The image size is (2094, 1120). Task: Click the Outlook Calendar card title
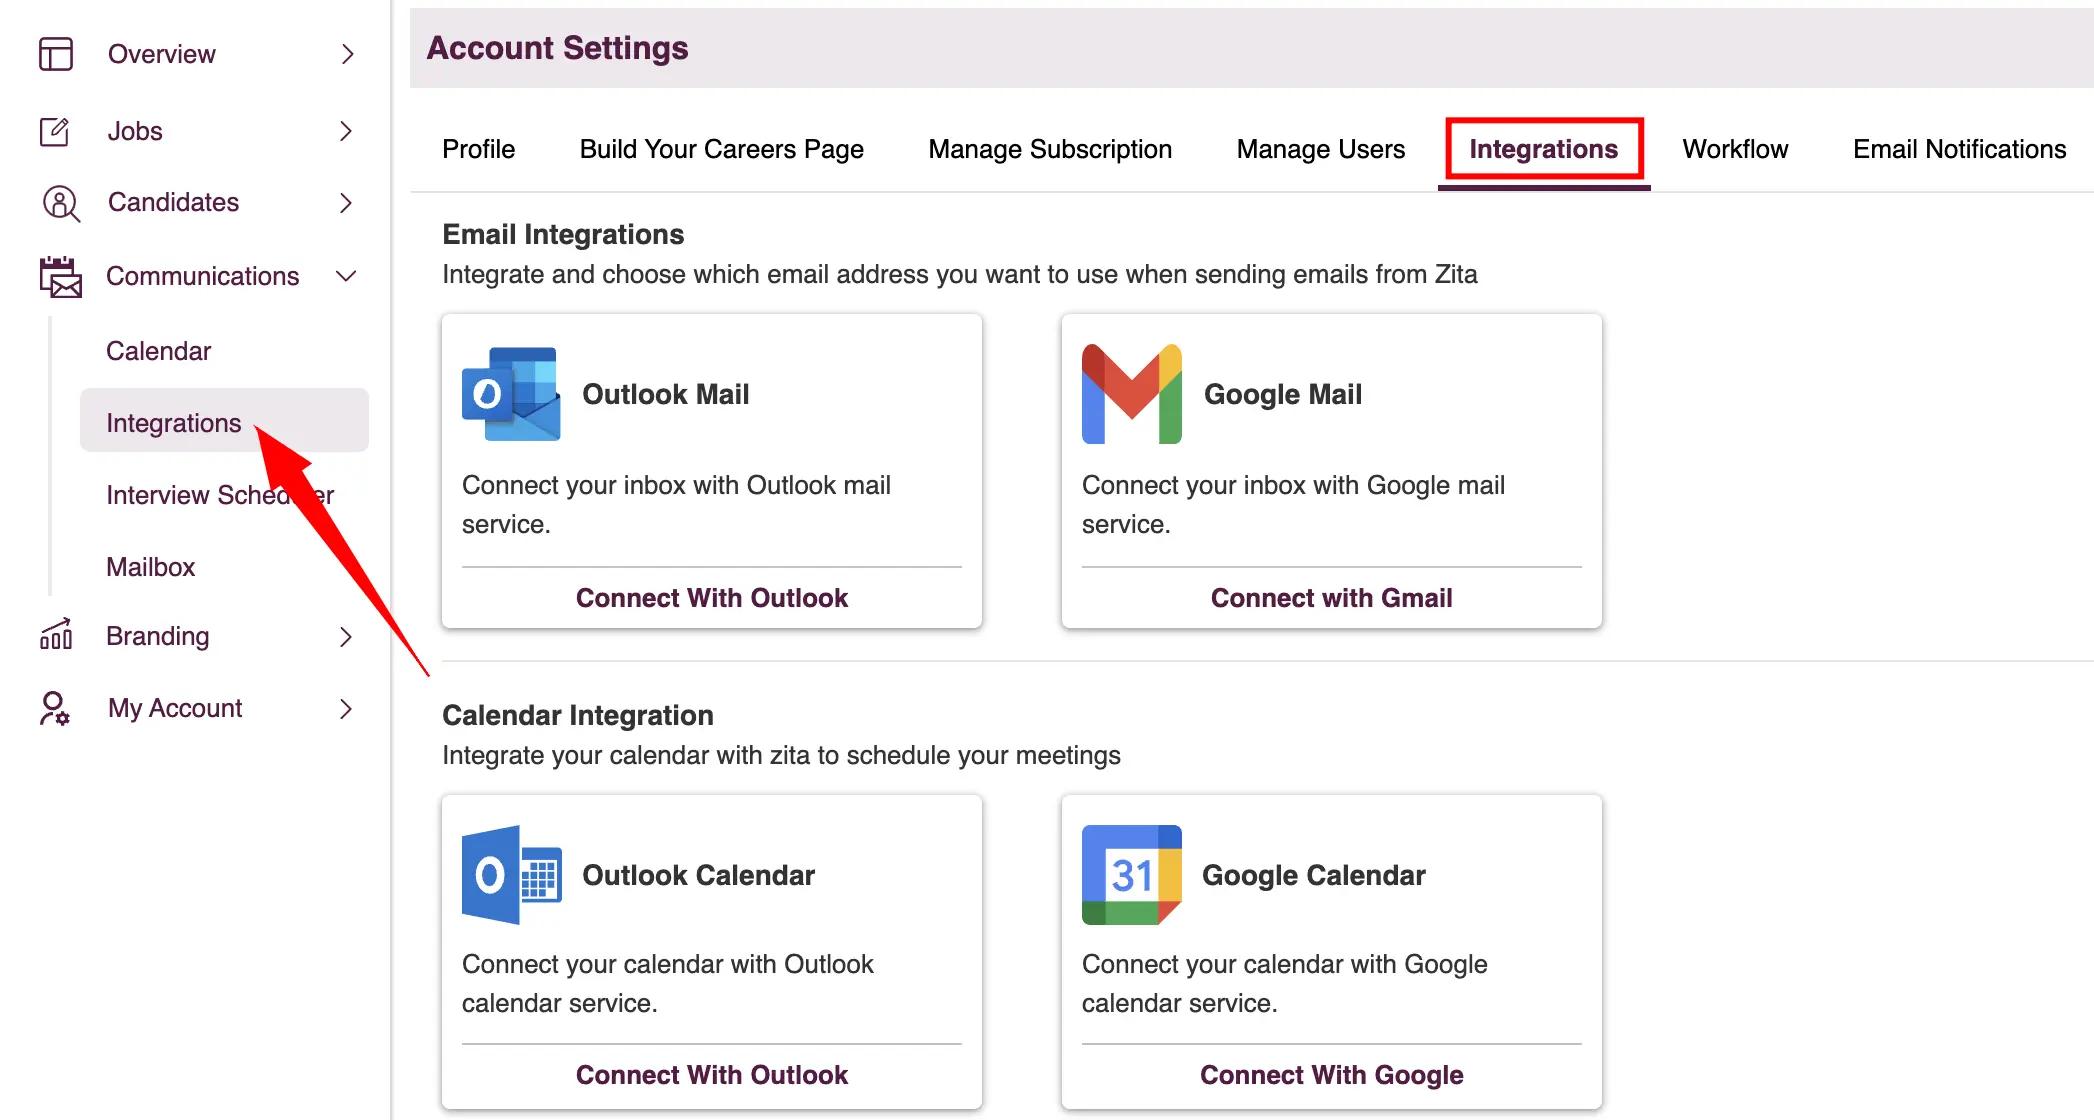pos(698,875)
